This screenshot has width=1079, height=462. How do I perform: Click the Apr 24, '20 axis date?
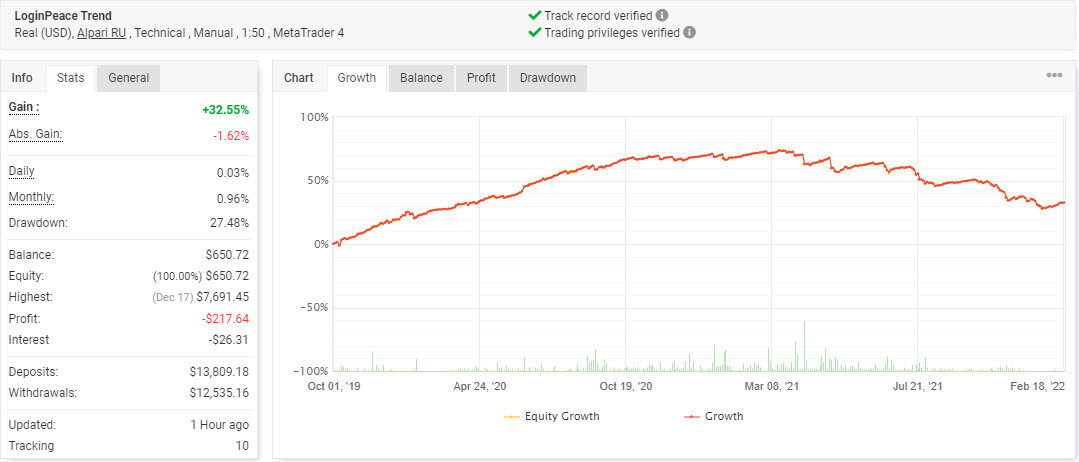(480, 386)
